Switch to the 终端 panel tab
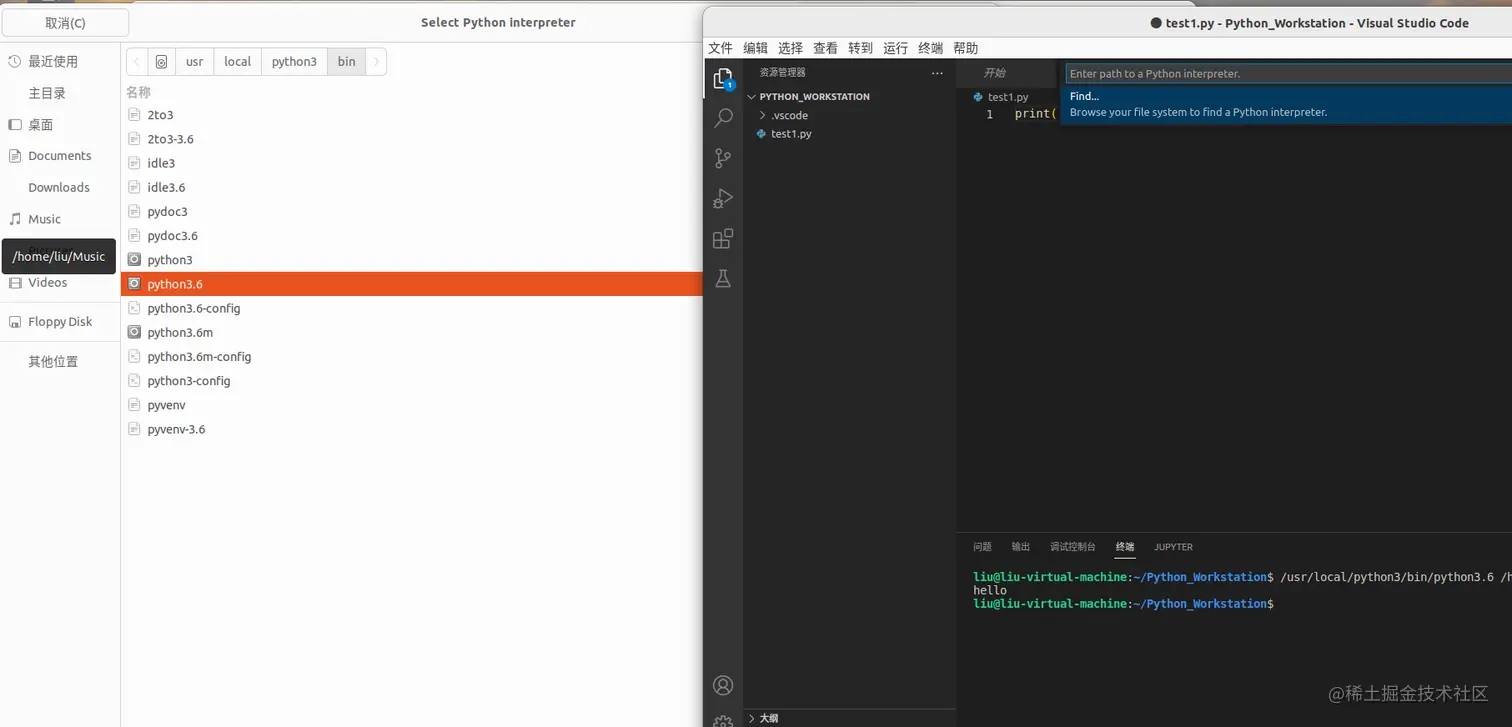1512x727 pixels. point(1125,547)
